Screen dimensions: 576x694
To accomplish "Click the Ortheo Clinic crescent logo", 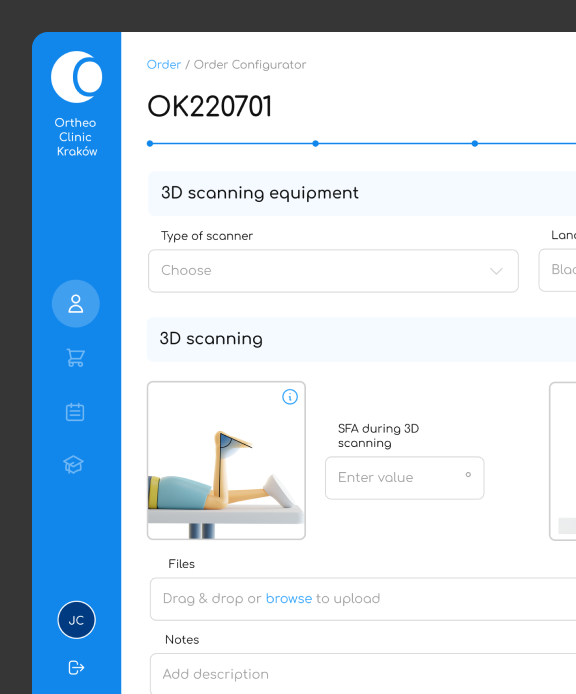I will [x=77, y=77].
